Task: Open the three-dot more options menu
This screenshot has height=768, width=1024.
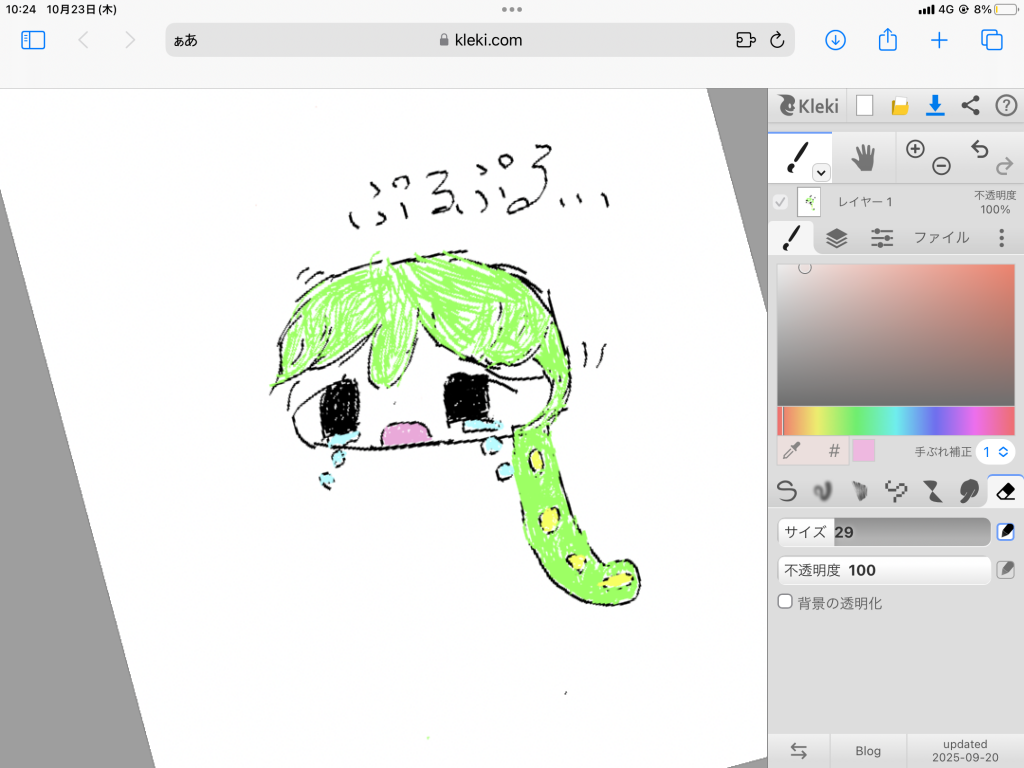Action: click(x=1001, y=238)
